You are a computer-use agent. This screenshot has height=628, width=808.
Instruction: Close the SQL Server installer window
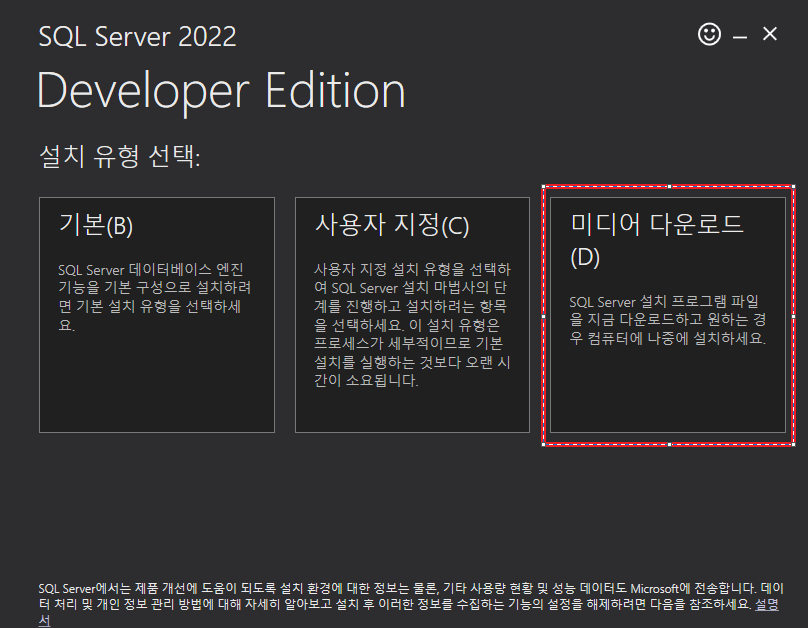(770, 34)
